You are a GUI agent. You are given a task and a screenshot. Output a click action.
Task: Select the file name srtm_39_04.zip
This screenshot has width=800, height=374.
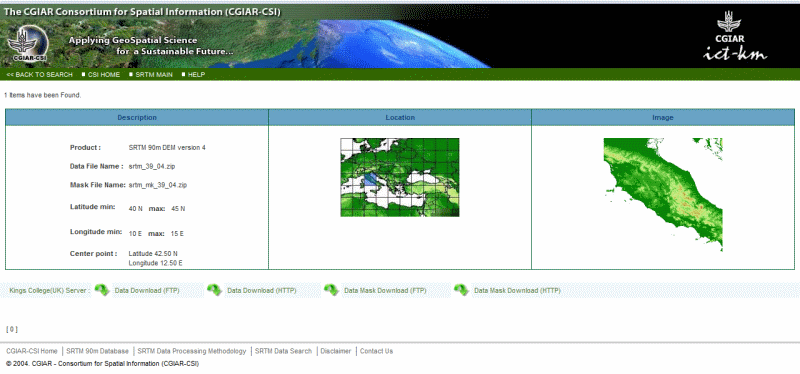(x=152, y=166)
